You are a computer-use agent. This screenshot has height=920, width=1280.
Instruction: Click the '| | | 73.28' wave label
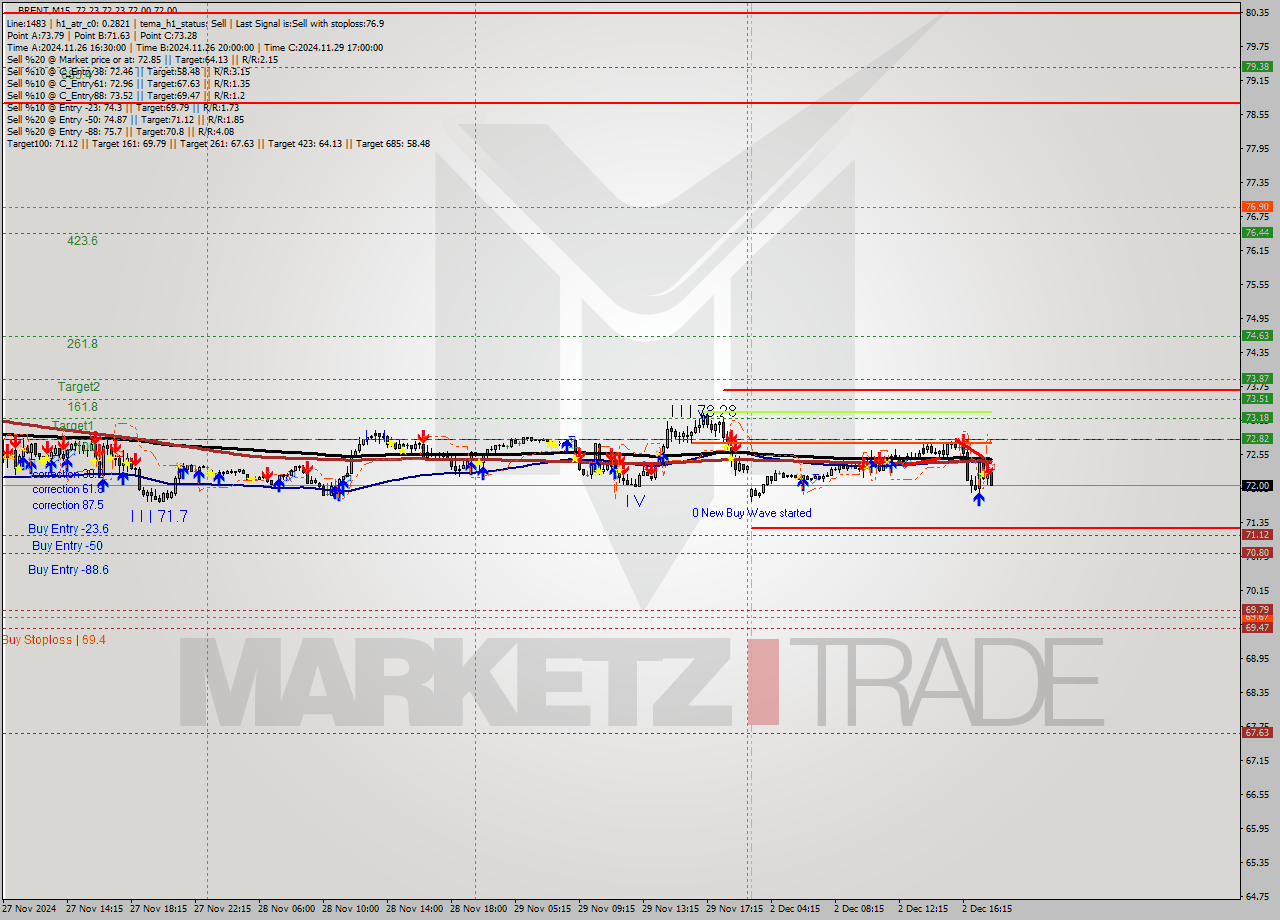[704, 410]
